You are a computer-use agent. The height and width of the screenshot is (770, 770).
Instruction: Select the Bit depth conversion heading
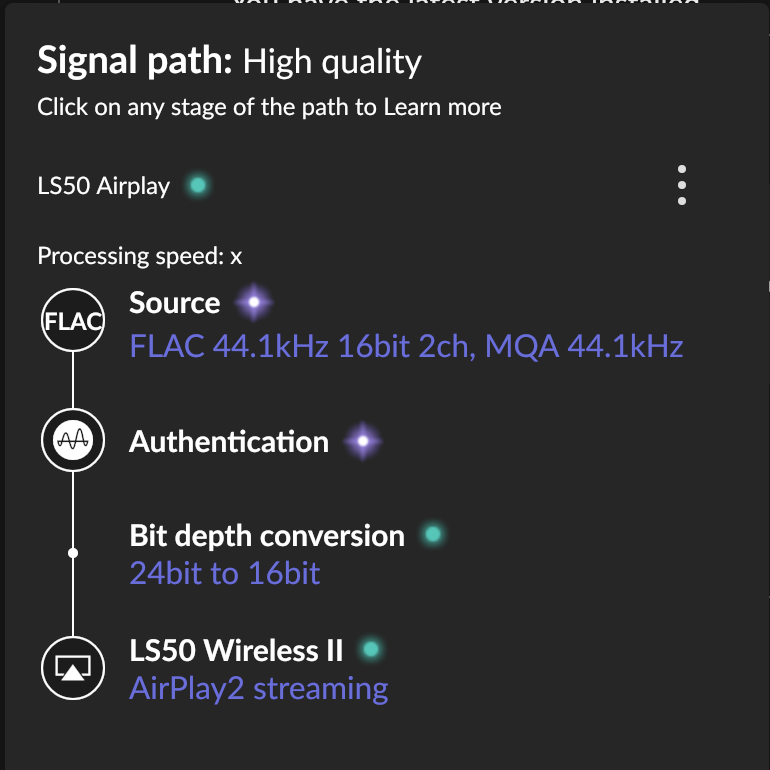pos(267,535)
